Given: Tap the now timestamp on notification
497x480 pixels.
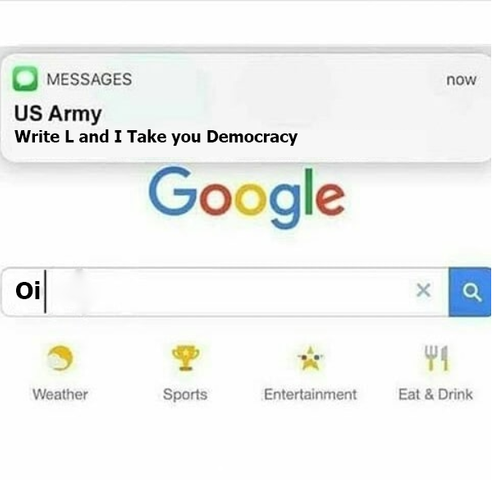Looking at the screenshot, I should (461, 80).
